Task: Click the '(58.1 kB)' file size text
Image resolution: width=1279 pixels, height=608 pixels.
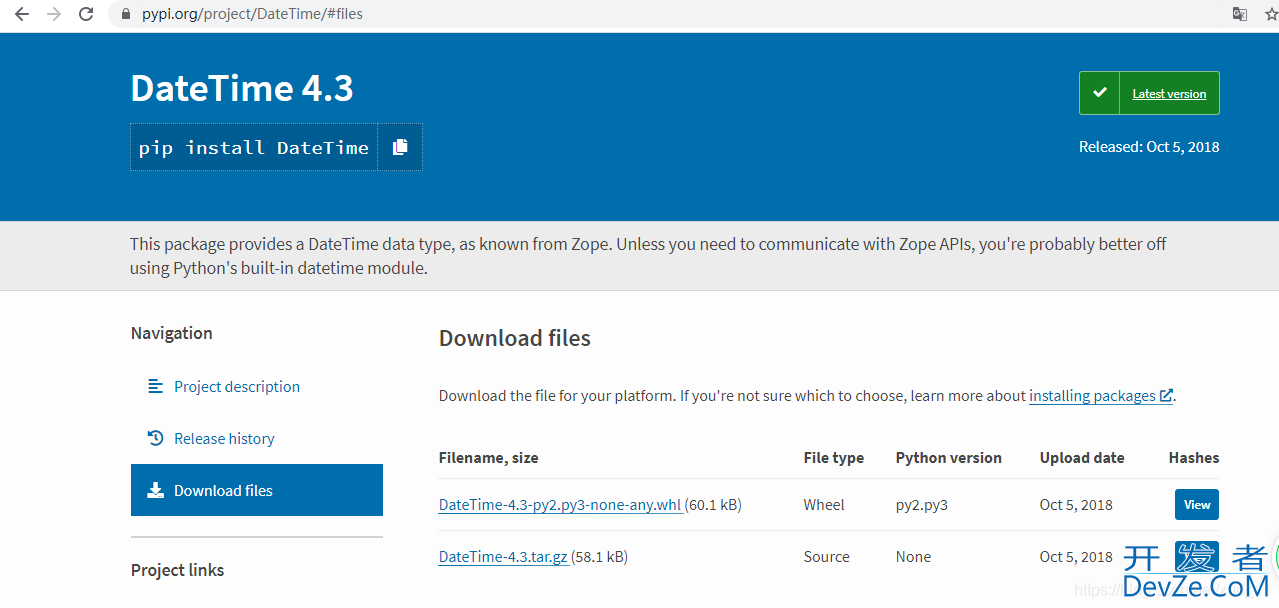Action: [599, 557]
